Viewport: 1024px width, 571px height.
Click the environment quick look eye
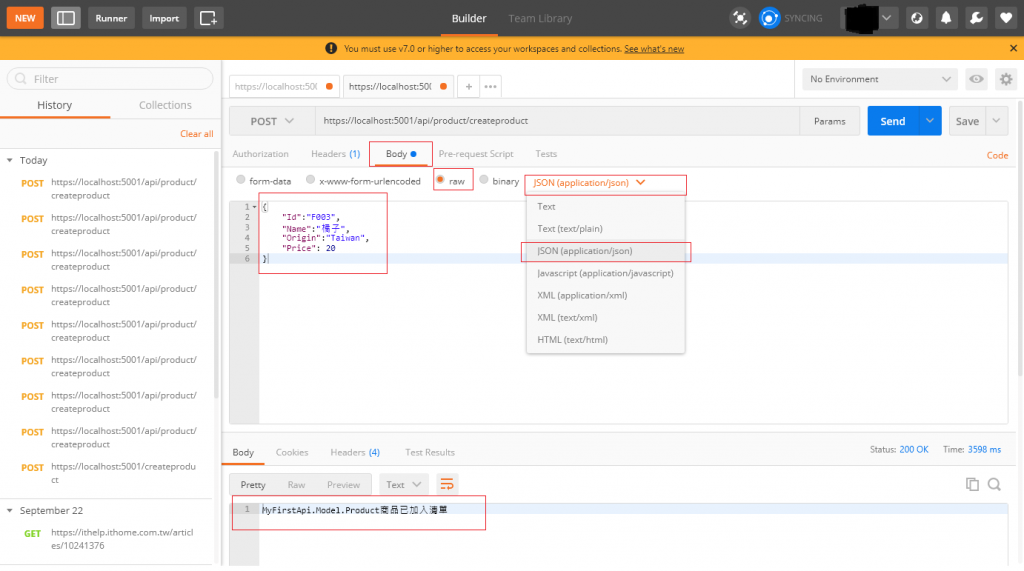click(976, 79)
